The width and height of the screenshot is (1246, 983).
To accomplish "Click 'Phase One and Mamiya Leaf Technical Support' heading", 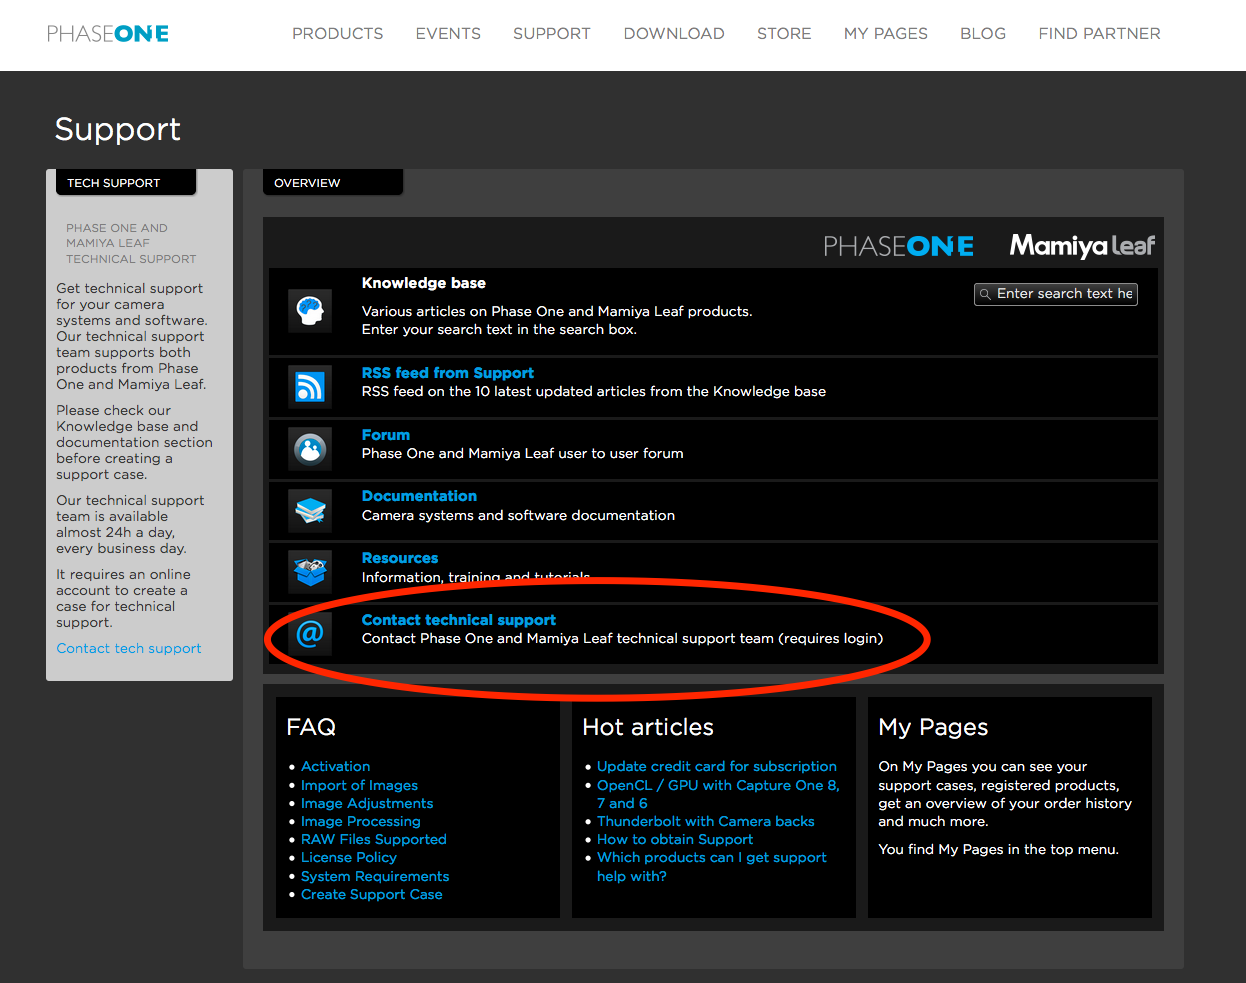I will tap(131, 243).
